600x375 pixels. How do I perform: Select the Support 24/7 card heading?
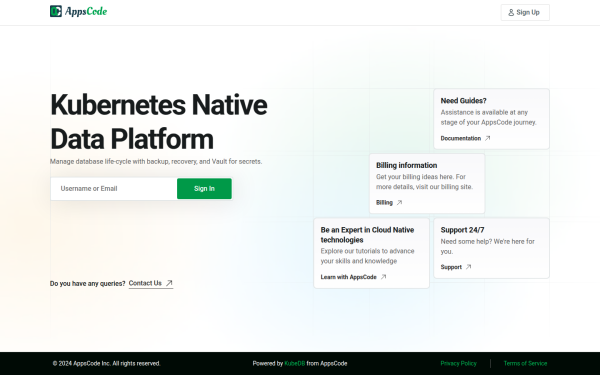(462, 230)
